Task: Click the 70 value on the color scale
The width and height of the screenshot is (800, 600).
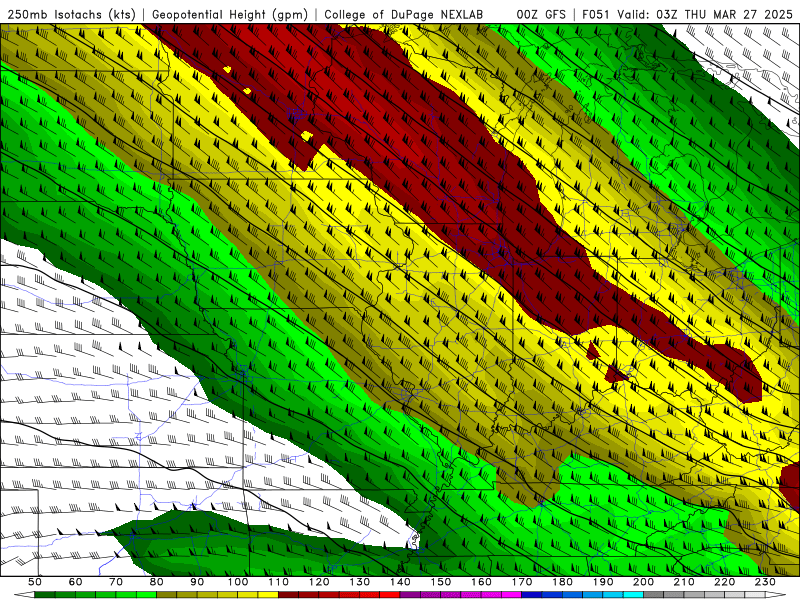Action: (x=116, y=582)
